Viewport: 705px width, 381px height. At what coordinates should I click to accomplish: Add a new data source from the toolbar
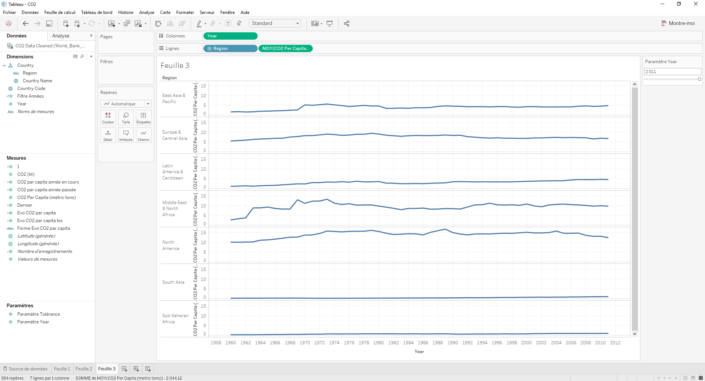pos(66,23)
